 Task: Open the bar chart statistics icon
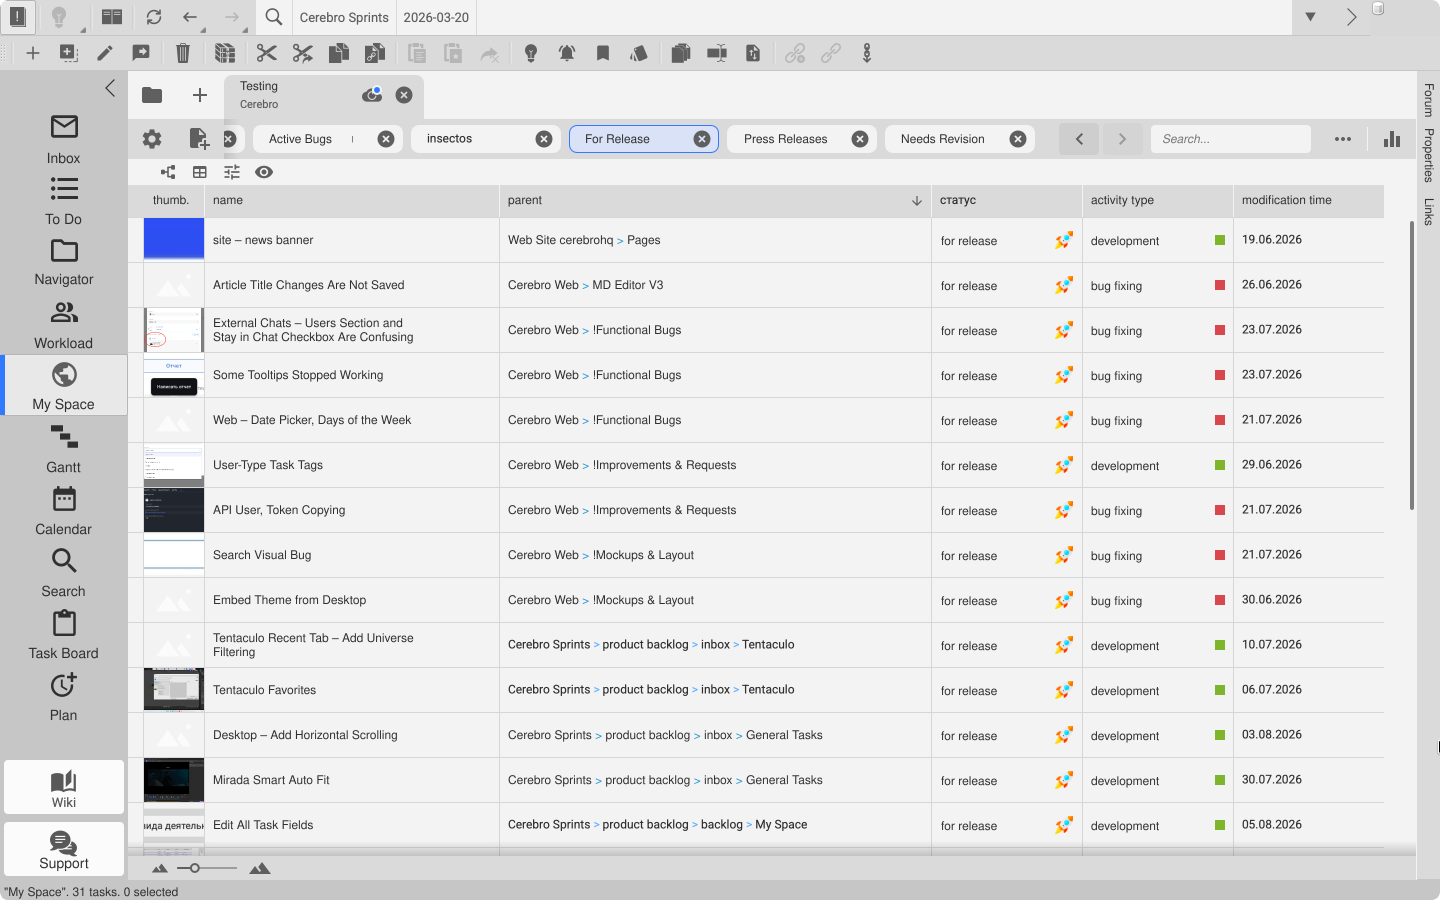coord(1392,139)
